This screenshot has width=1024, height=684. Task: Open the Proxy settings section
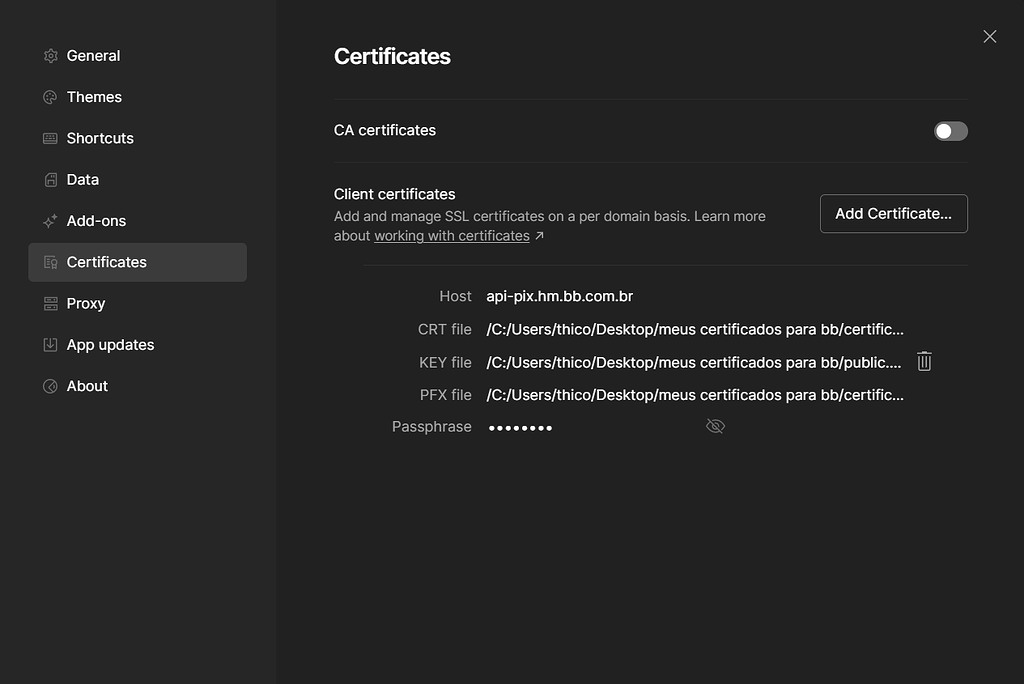[x=86, y=303]
